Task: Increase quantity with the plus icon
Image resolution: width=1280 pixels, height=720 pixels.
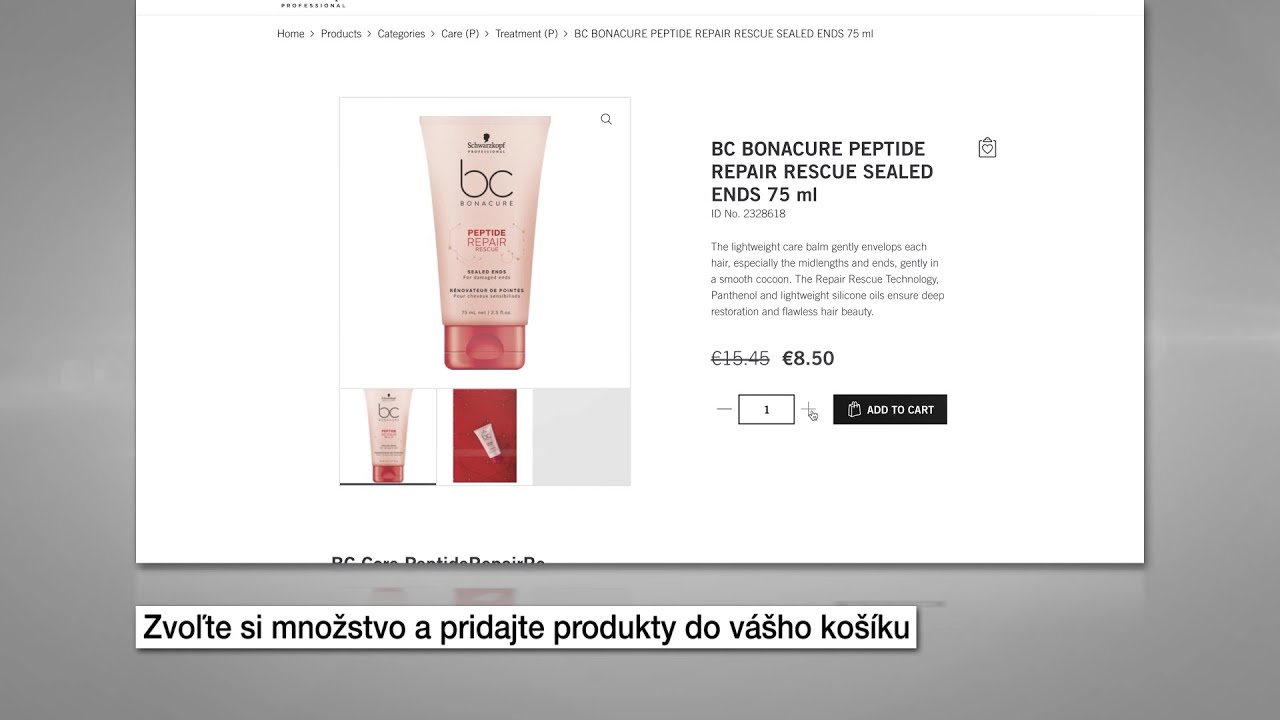Action: coord(808,409)
